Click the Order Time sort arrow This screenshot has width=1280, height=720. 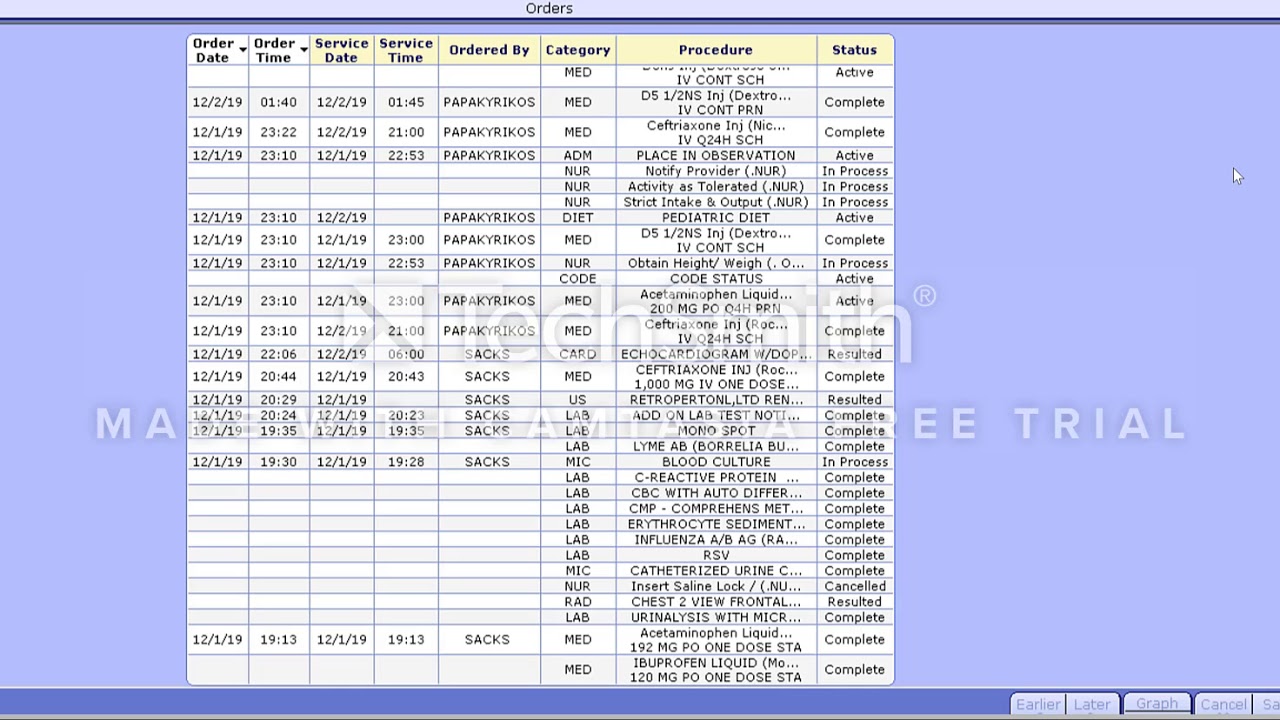(303, 50)
